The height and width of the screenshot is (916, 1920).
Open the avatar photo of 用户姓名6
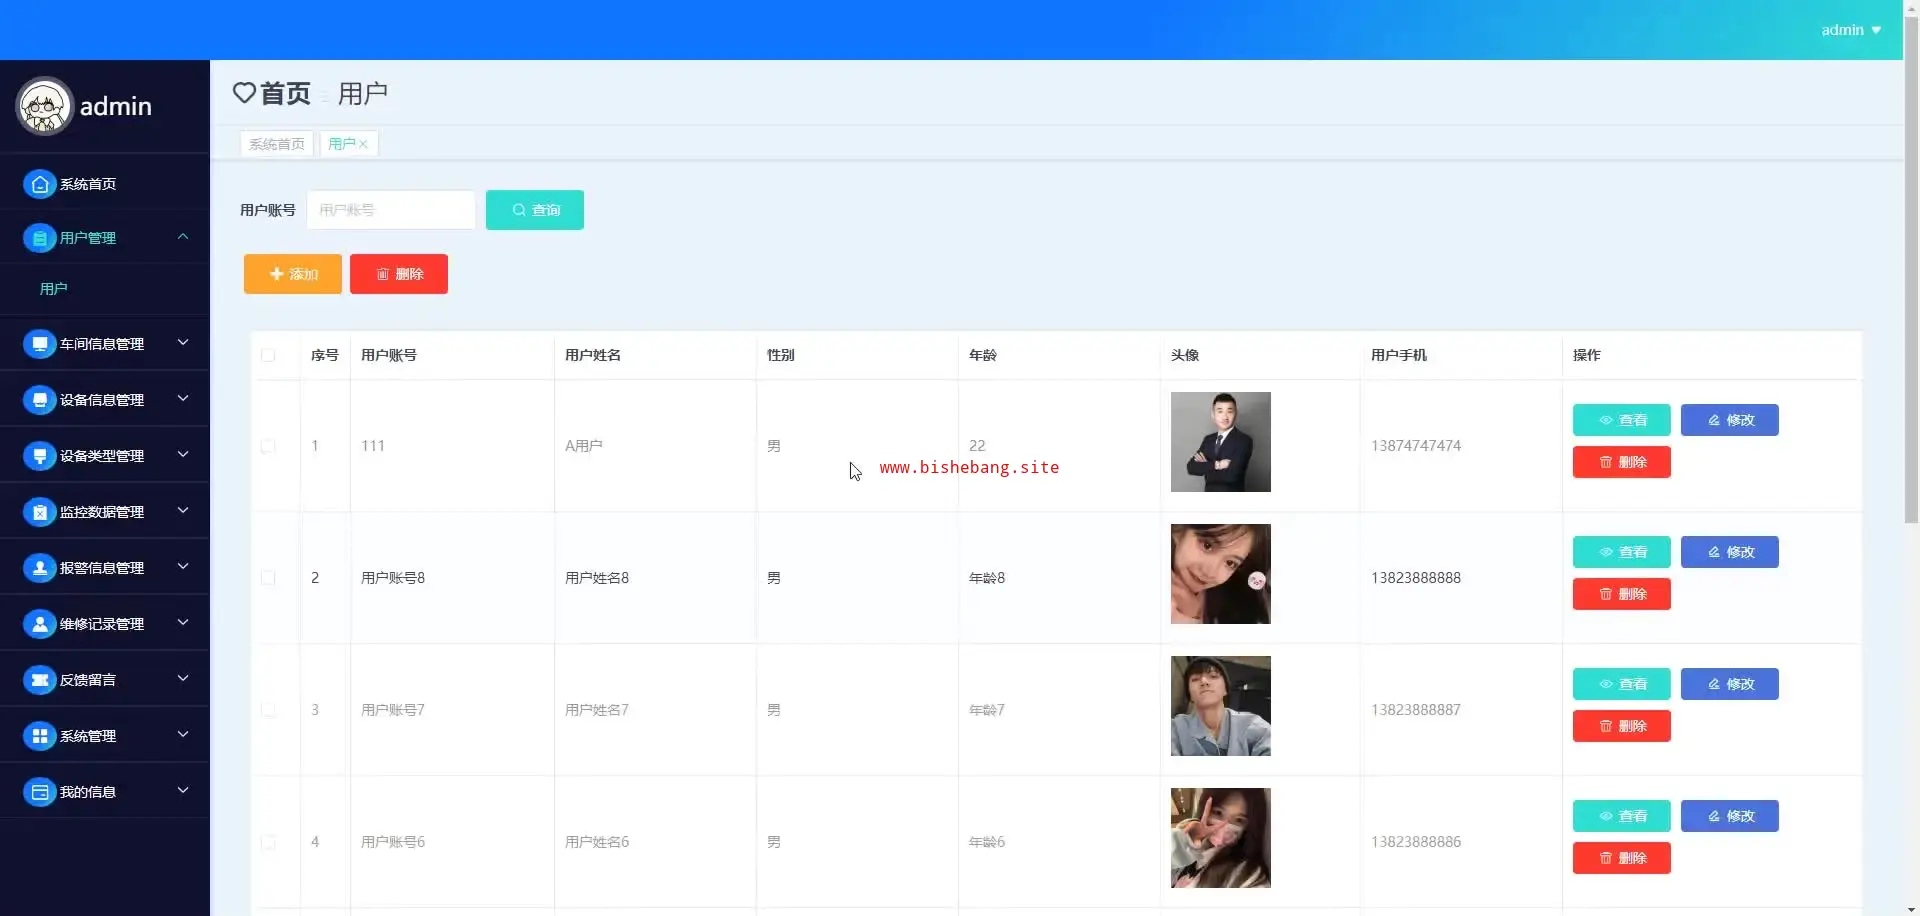pos(1221,838)
